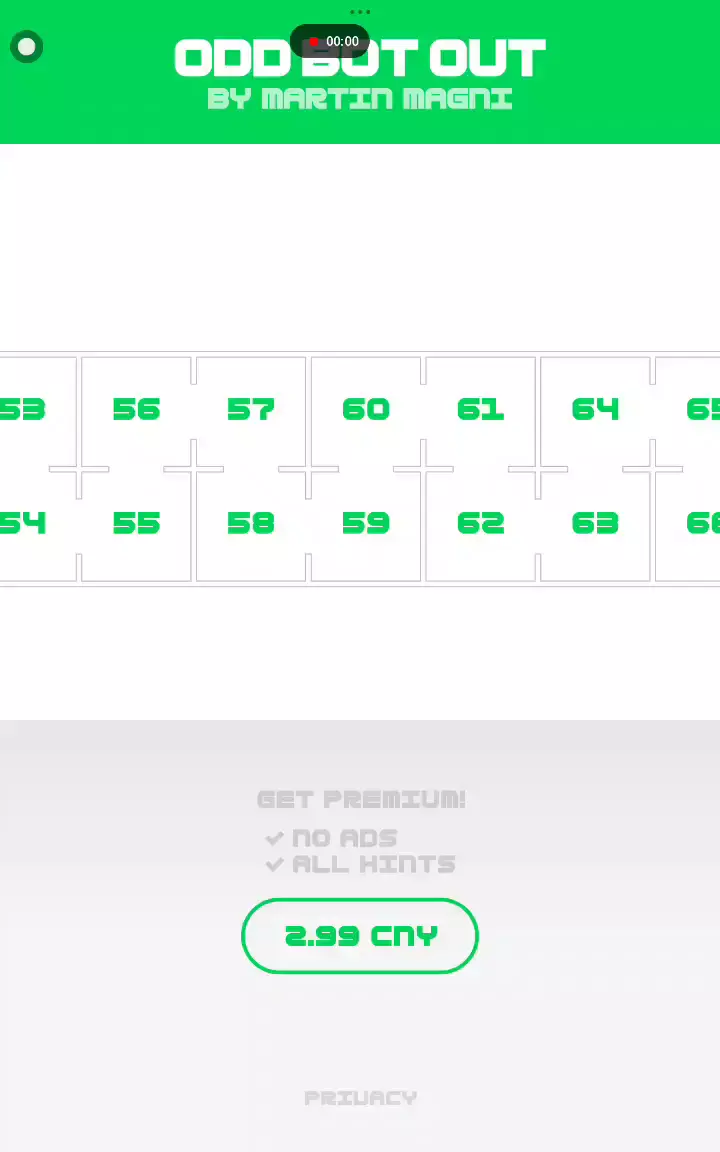Launch level 59
The image size is (720, 1152).
tap(366, 523)
